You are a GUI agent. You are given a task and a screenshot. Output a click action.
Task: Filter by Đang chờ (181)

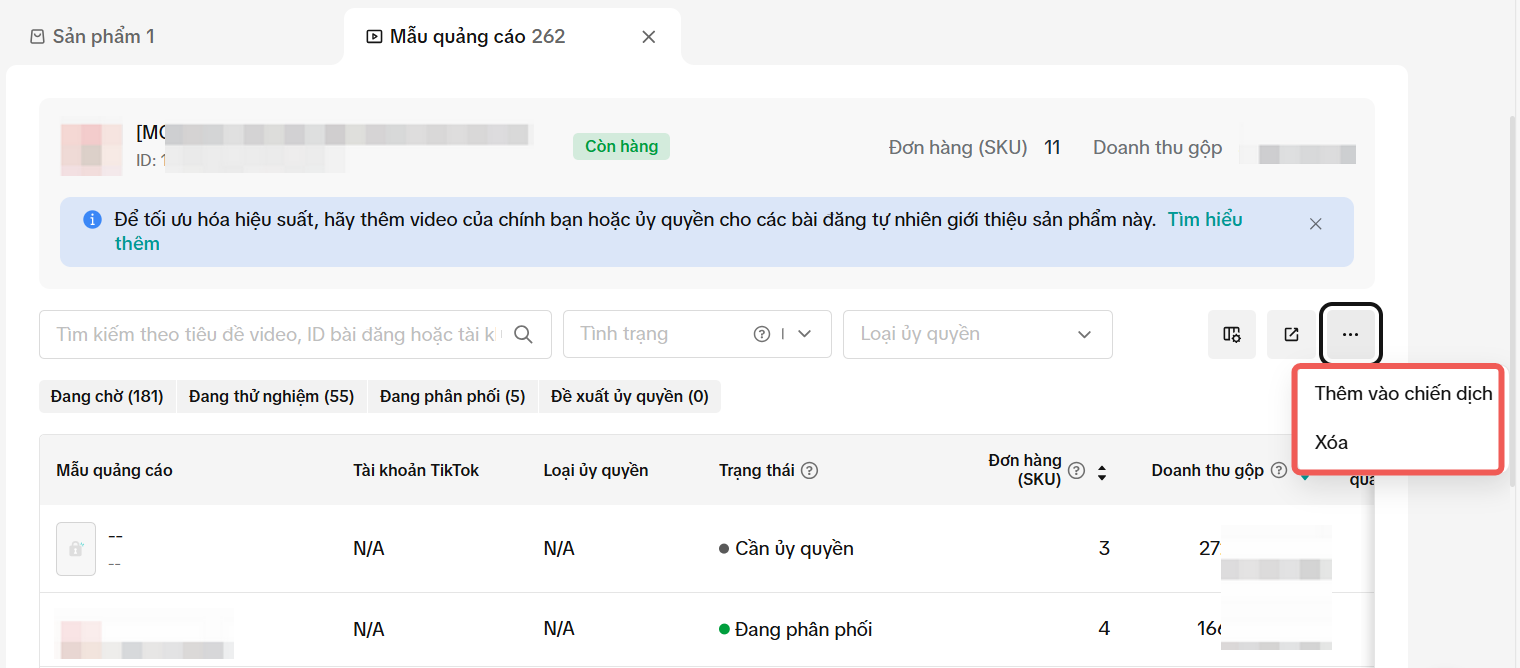(107, 396)
